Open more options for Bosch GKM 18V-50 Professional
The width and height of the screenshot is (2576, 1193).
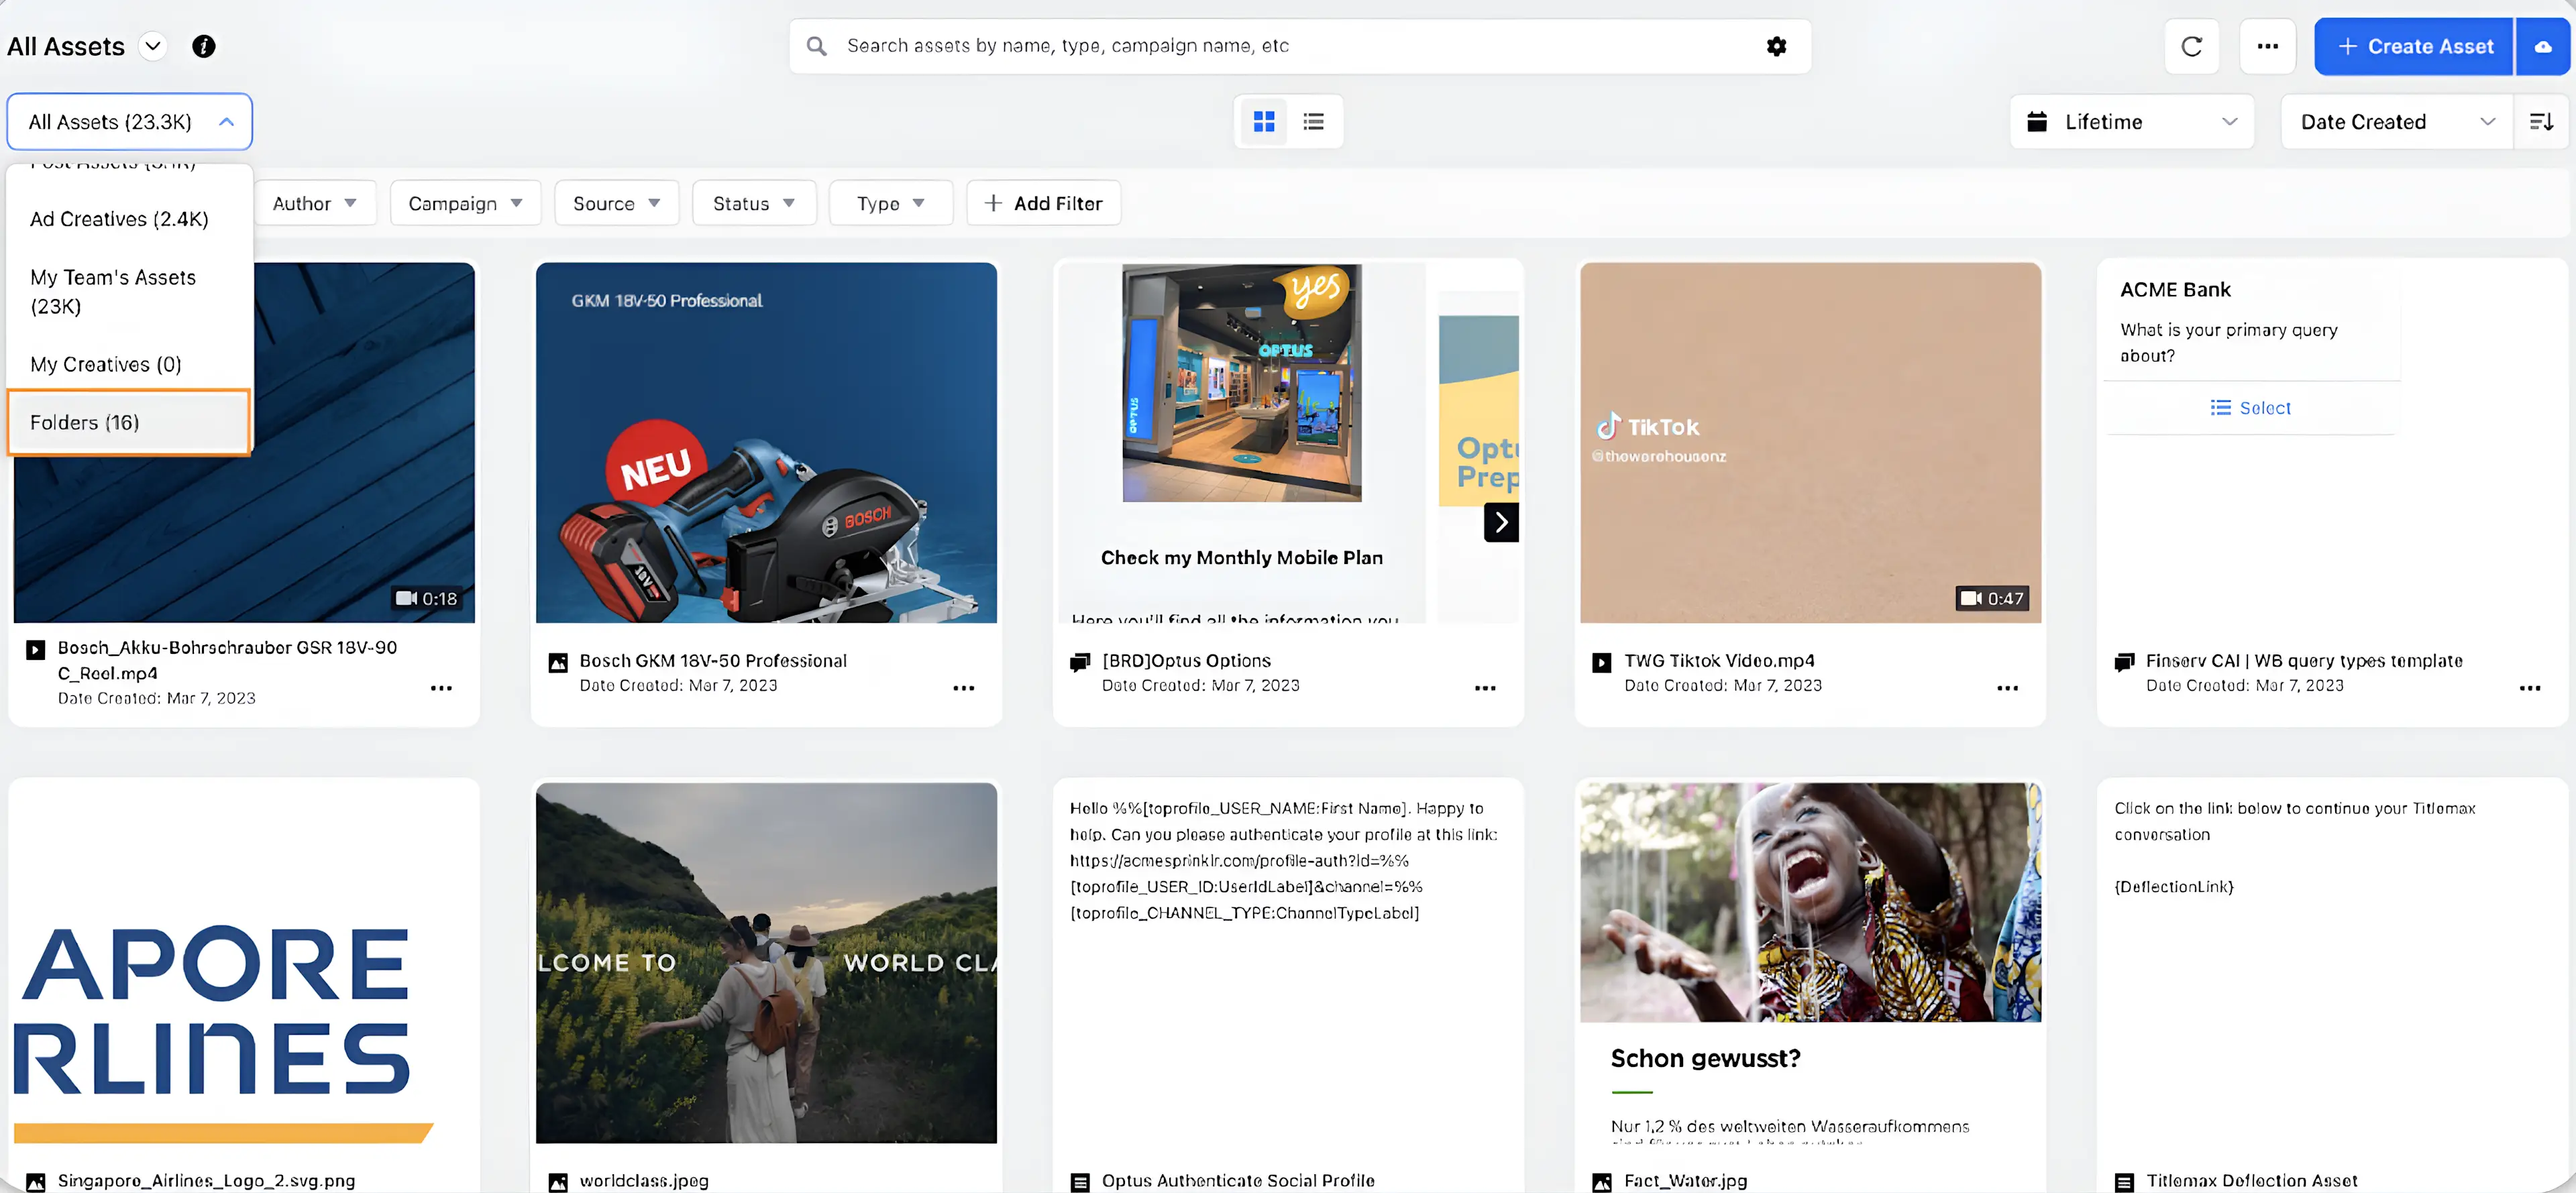[x=963, y=688]
